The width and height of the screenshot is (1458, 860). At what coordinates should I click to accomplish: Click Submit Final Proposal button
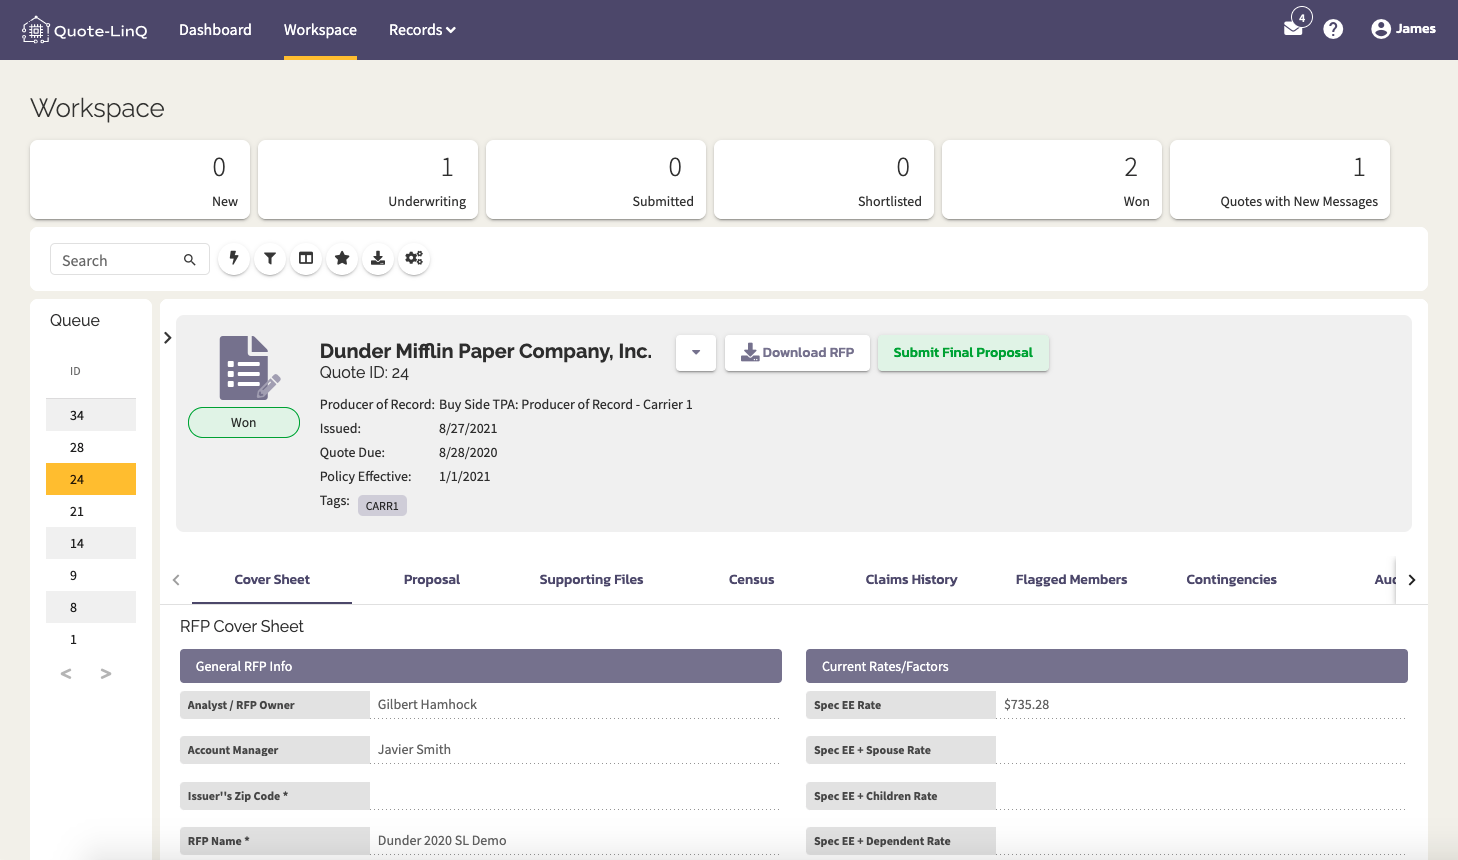point(963,352)
